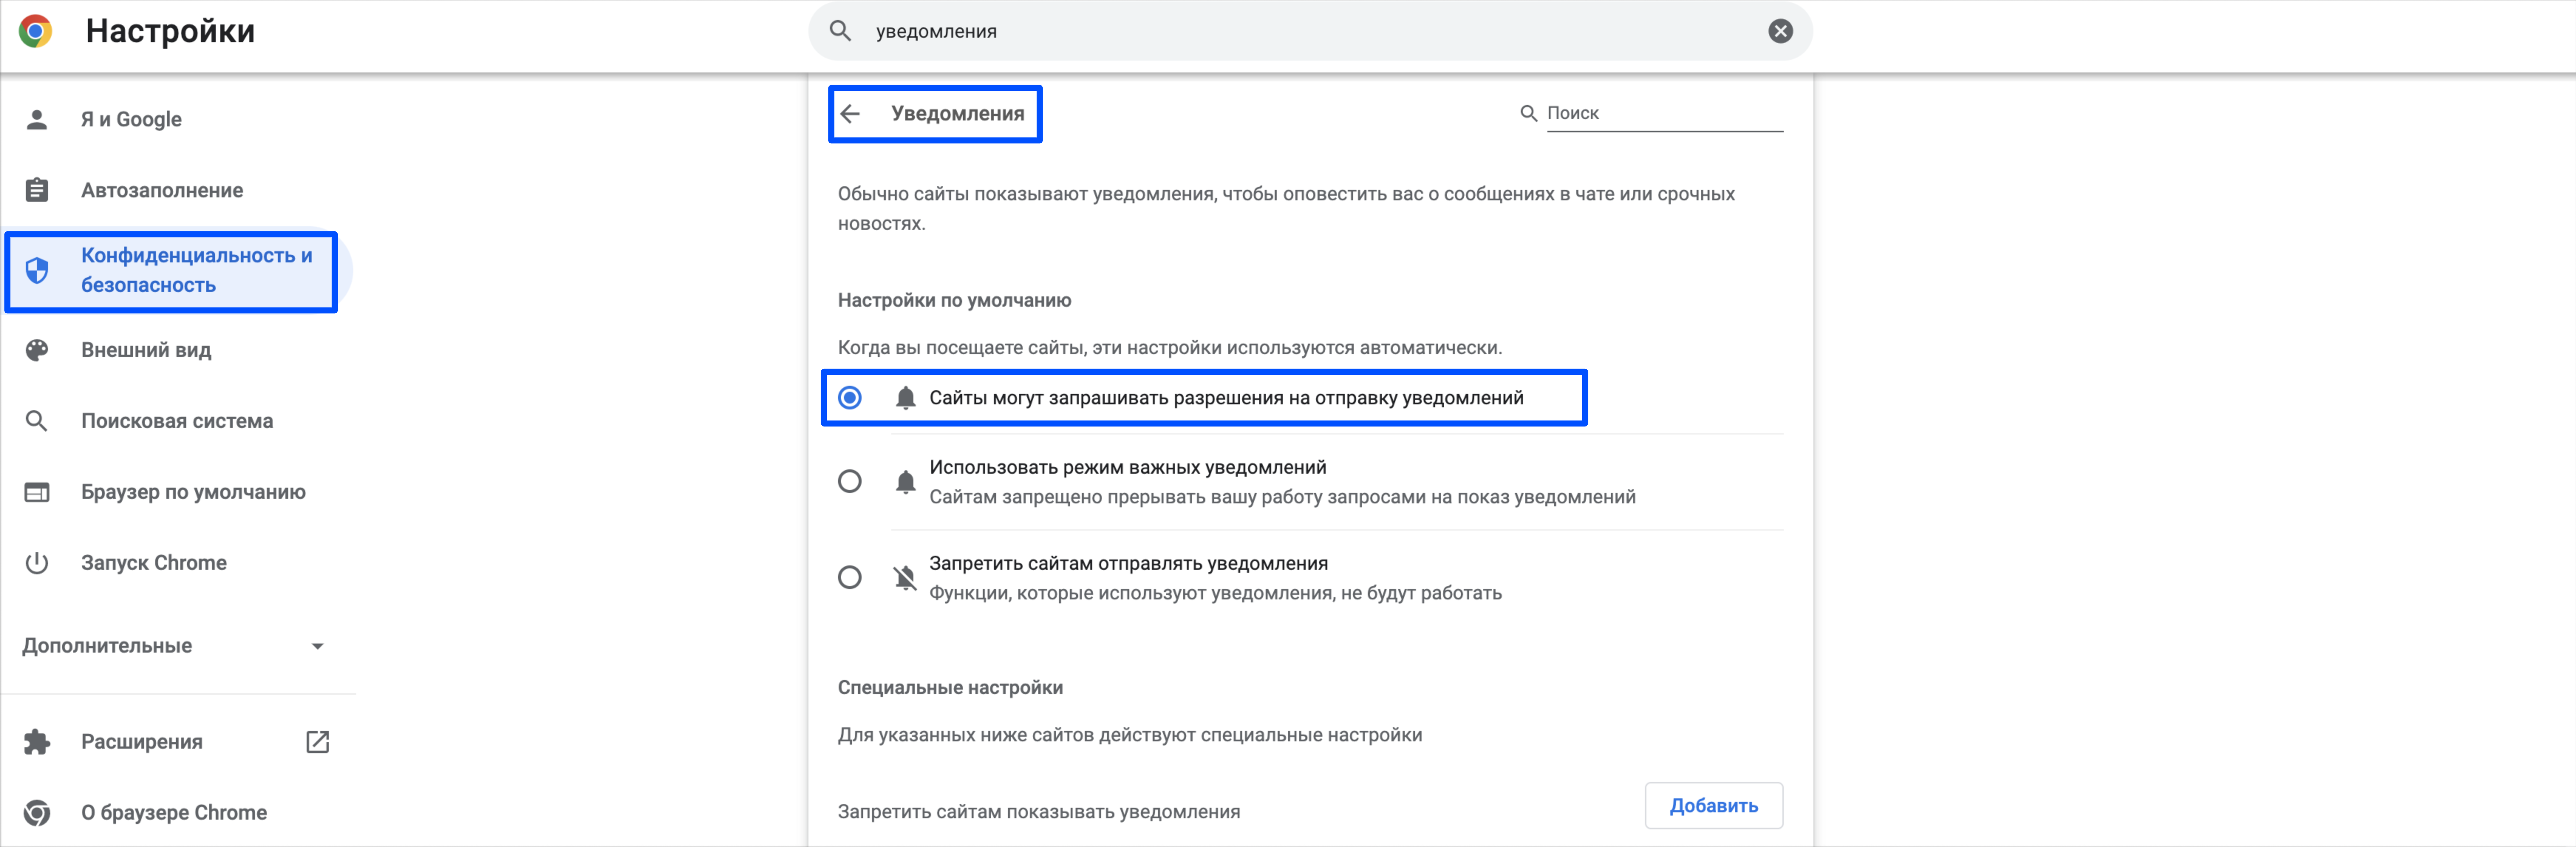
Task: Click crossed bell icon beside Запретить сайтам
Action: pyautogui.click(x=905, y=578)
